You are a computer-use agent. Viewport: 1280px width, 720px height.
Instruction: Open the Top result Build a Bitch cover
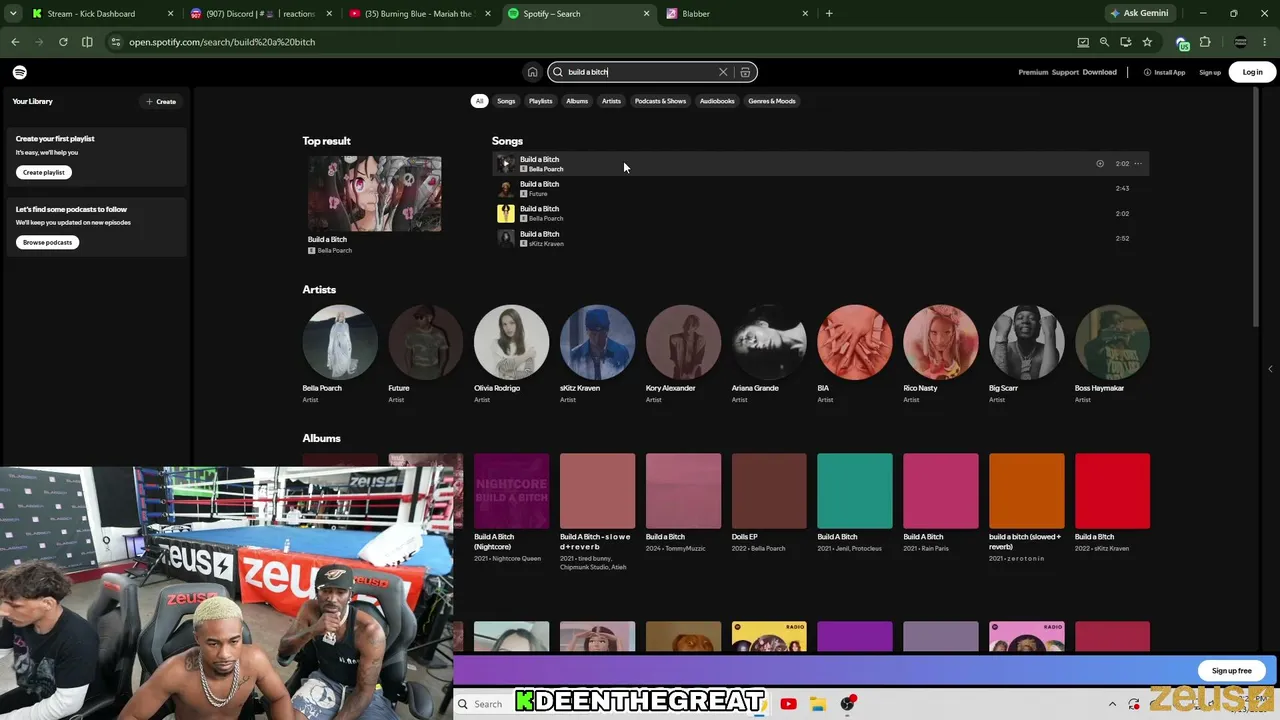(x=374, y=193)
